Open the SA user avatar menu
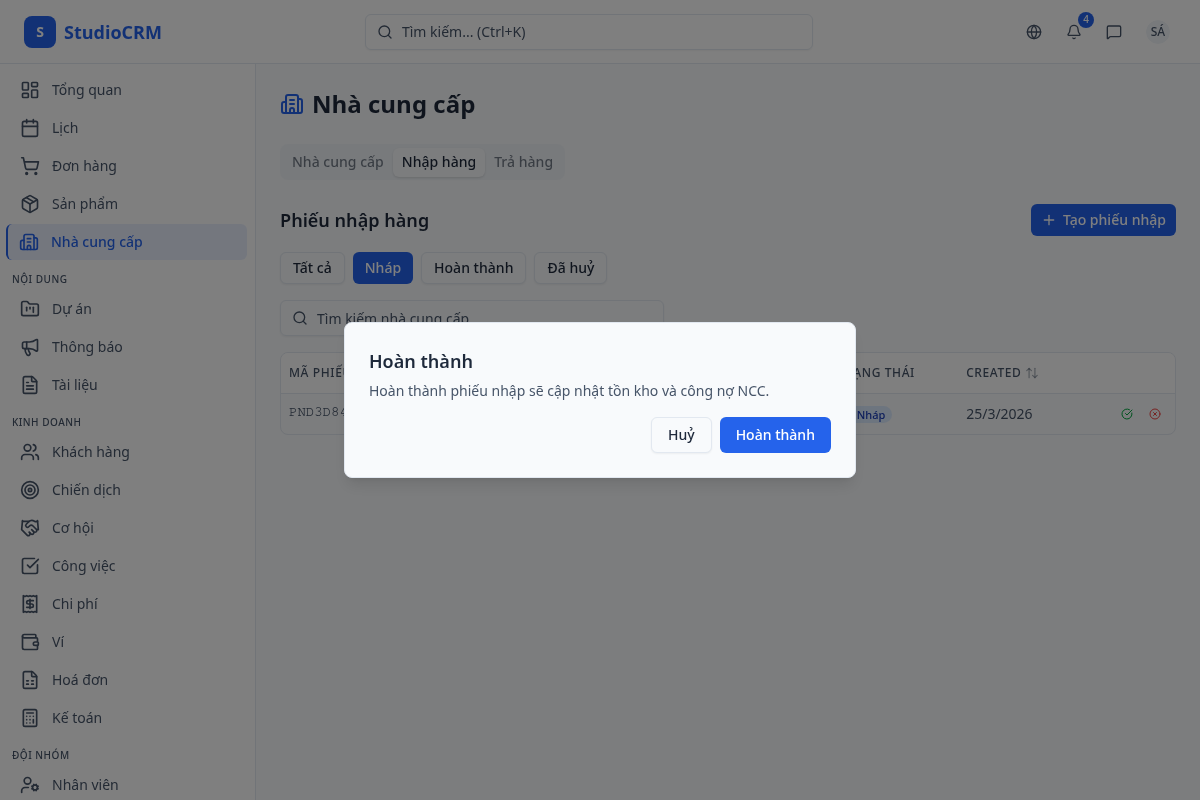 pyautogui.click(x=1158, y=32)
